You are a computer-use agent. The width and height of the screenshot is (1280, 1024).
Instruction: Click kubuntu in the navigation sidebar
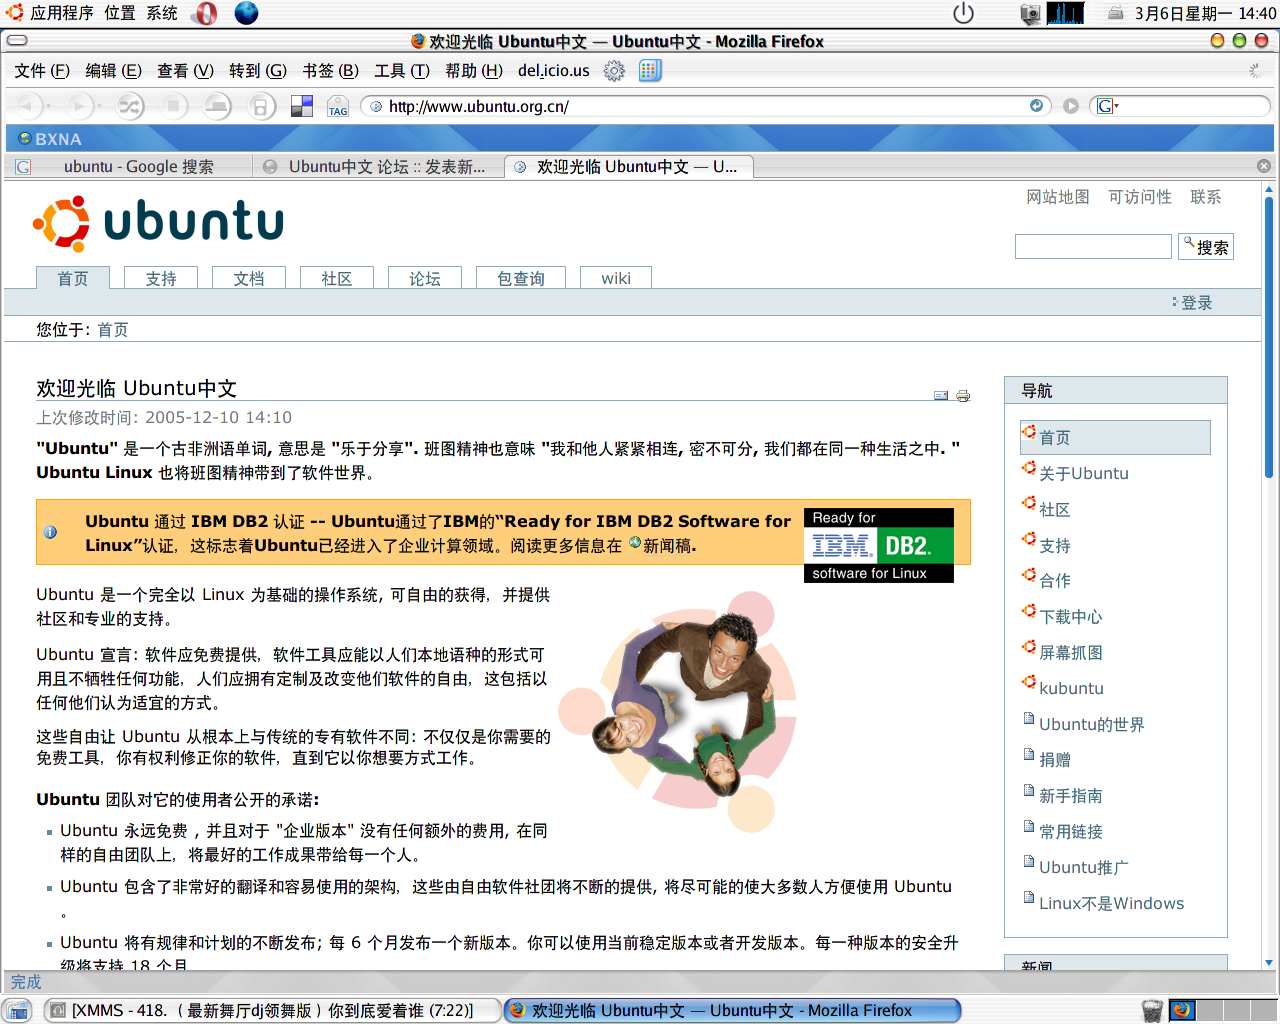1071,688
